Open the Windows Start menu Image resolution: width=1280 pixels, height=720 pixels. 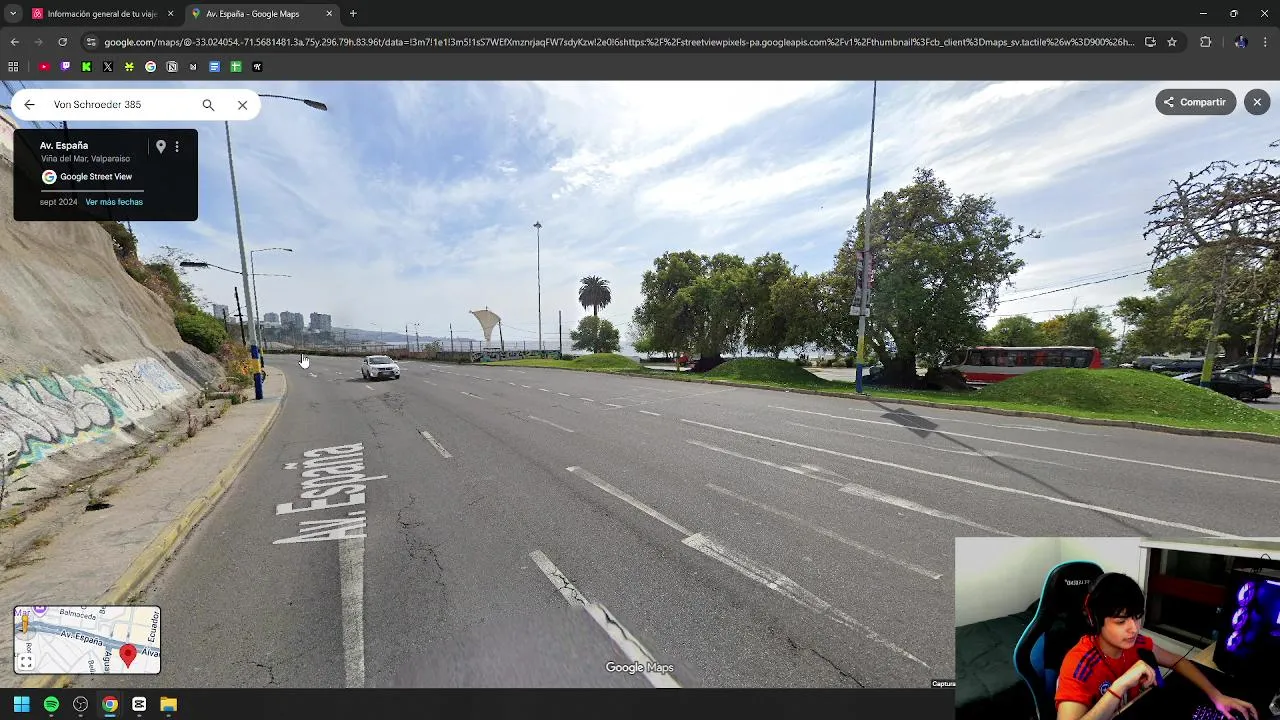(x=22, y=704)
